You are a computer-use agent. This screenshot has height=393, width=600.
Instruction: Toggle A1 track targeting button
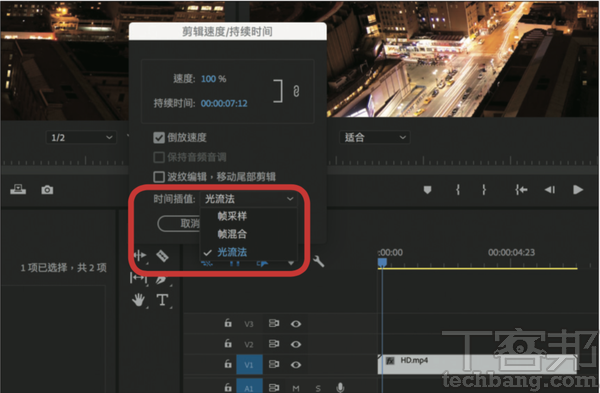[249, 386]
